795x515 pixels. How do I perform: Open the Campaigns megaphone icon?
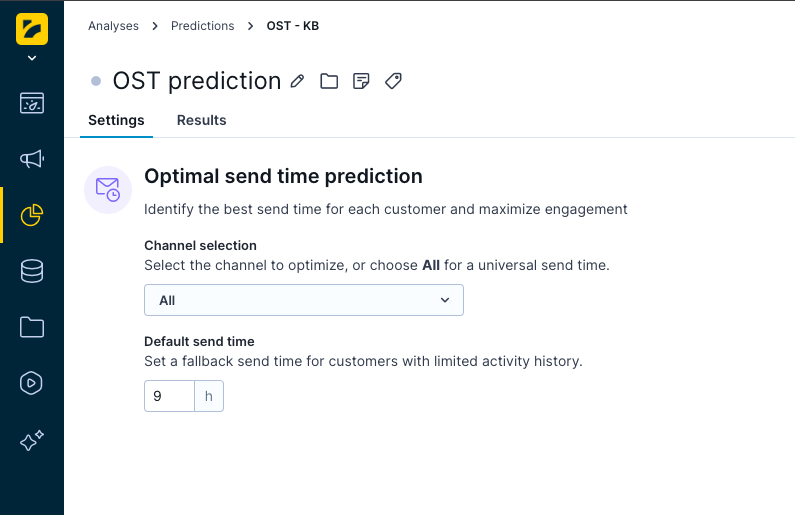[x=32, y=159]
